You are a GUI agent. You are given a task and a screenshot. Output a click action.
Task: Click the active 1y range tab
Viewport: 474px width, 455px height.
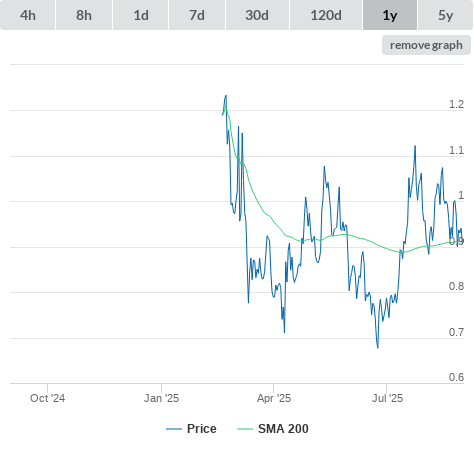pyautogui.click(x=390, y=15)
